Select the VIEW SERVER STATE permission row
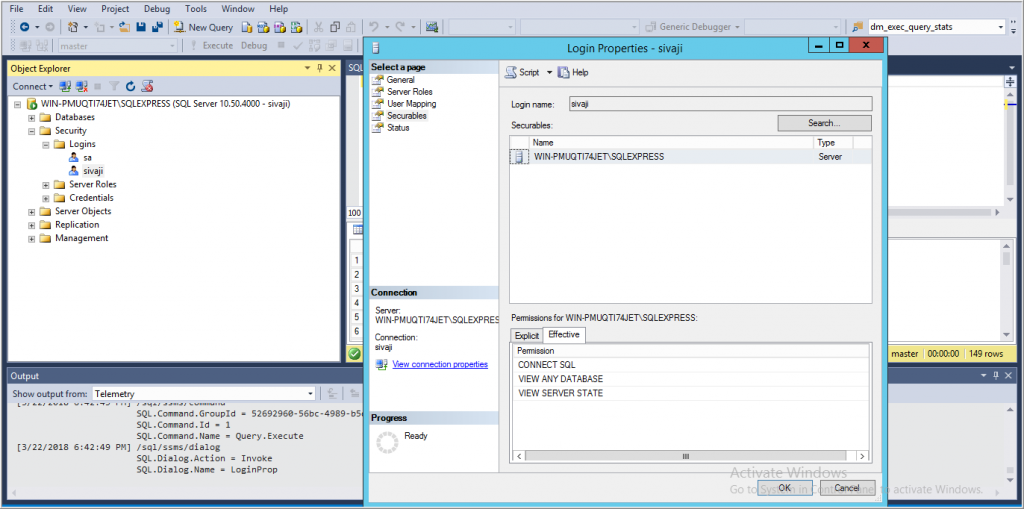 coord(691,393)
